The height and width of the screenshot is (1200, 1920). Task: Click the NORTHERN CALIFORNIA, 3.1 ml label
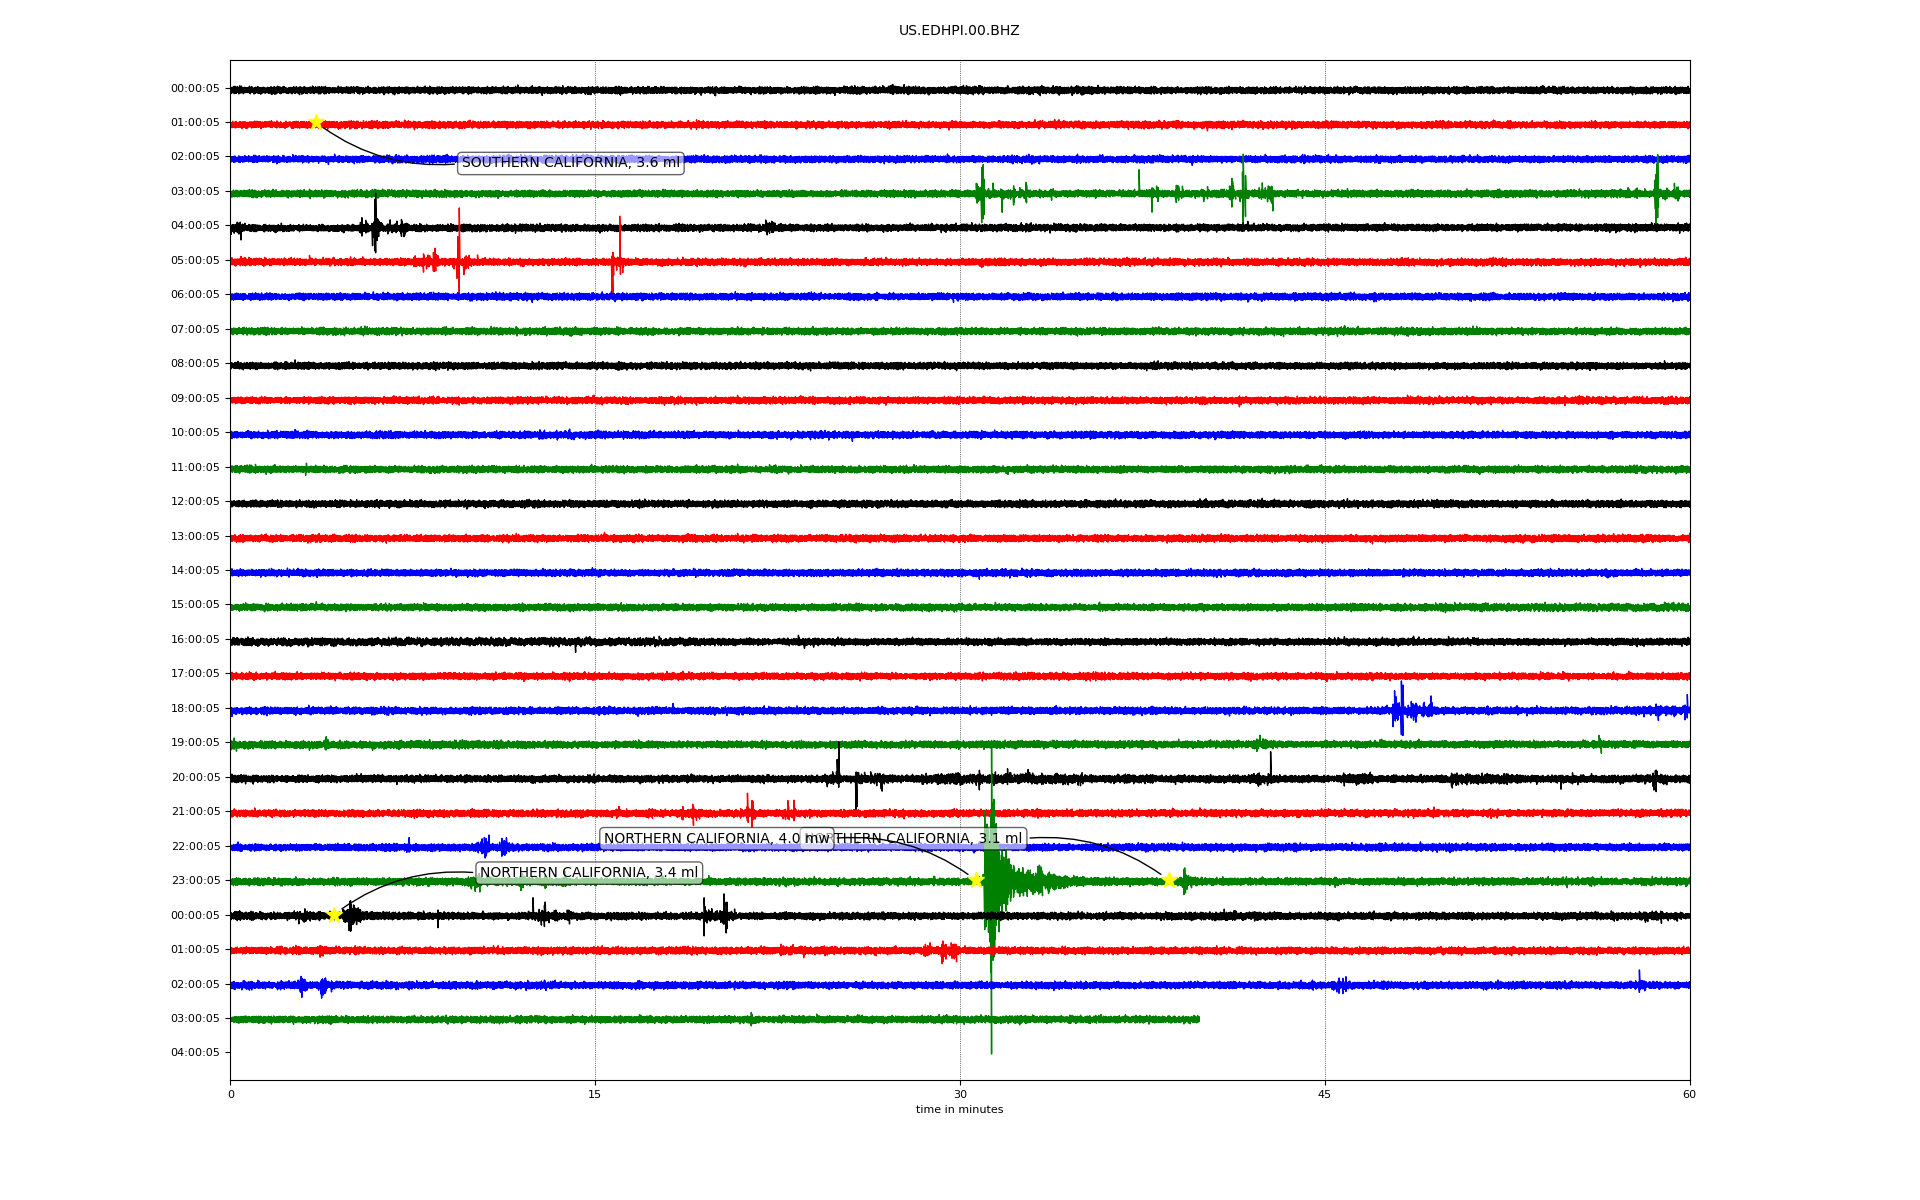pos(930,839)
